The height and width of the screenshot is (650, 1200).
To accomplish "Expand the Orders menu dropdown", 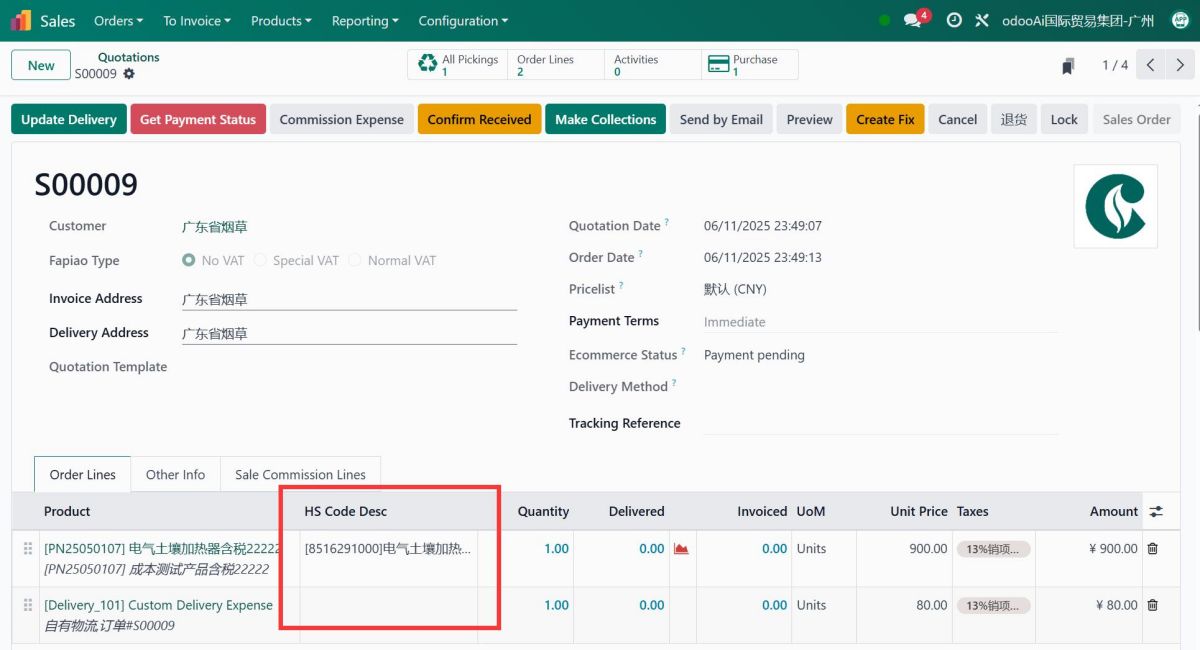I will pos(118,21).
